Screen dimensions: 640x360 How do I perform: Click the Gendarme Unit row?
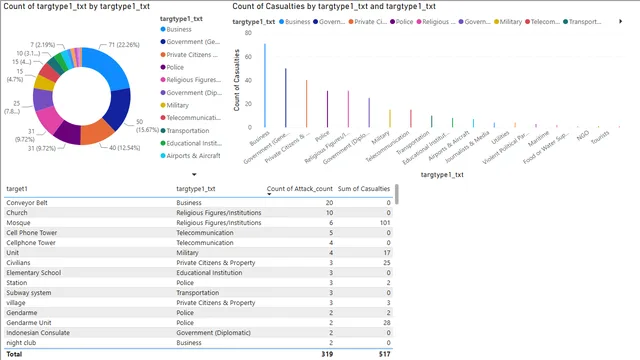click(198, 323)
